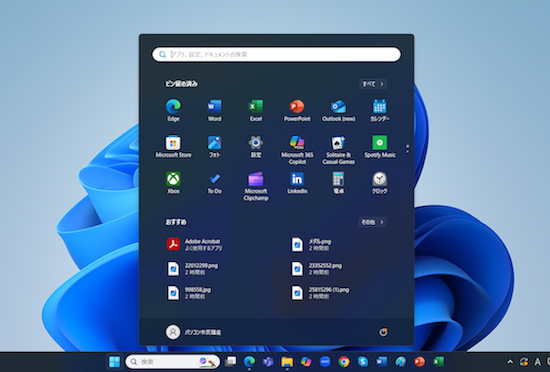The image size is (550, 372).
Task: Click the IME input mode A indicator
Action: coord(537,361)
